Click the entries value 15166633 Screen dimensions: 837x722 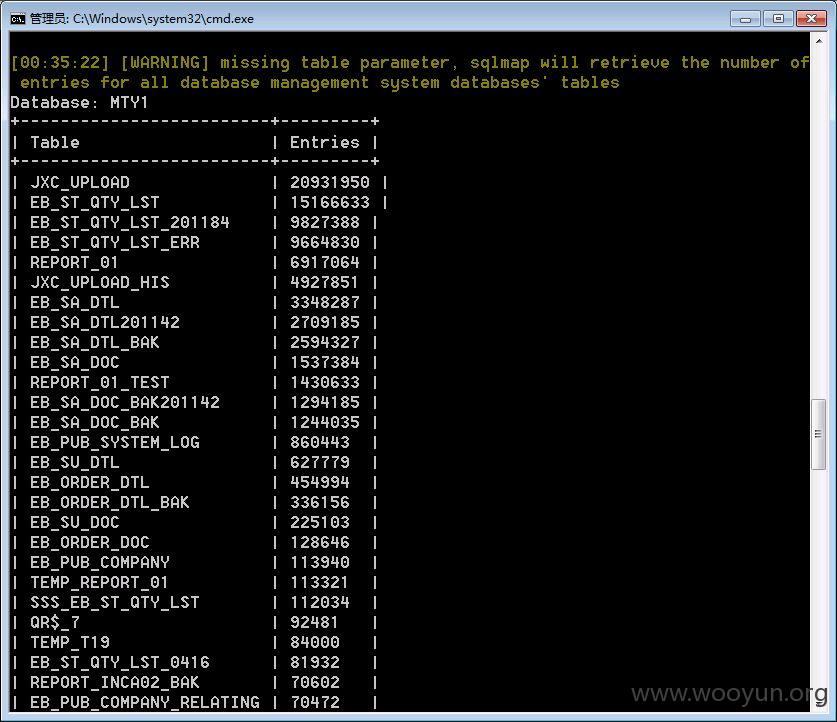pyautogui.click(x=330, y=202)
